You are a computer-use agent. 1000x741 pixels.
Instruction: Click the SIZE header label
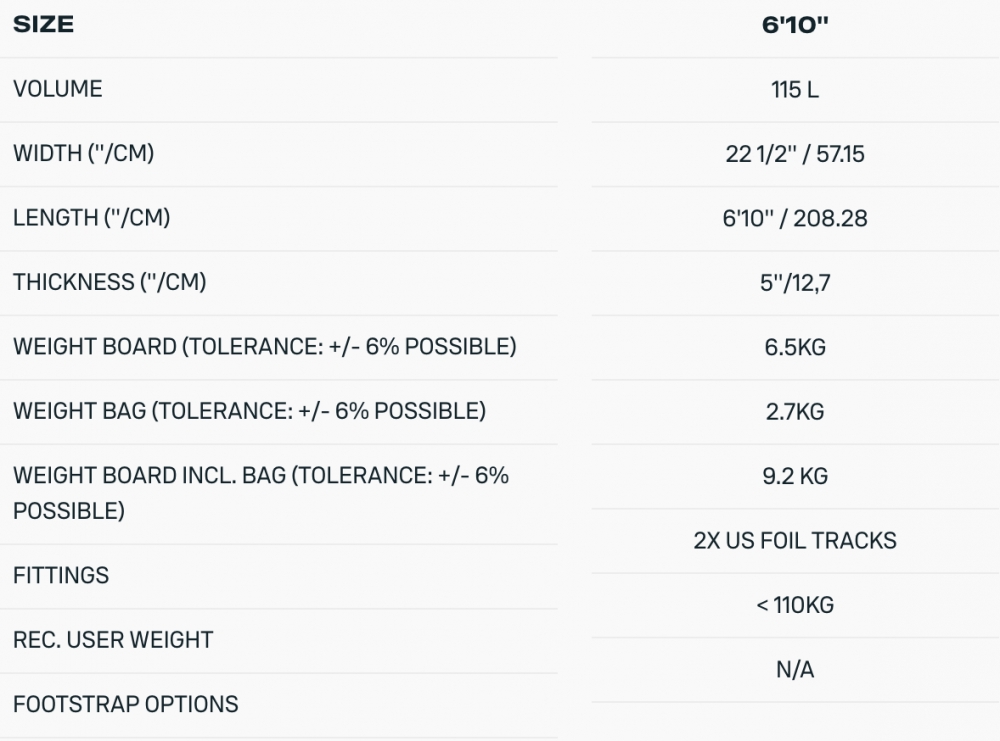(43, 25)
